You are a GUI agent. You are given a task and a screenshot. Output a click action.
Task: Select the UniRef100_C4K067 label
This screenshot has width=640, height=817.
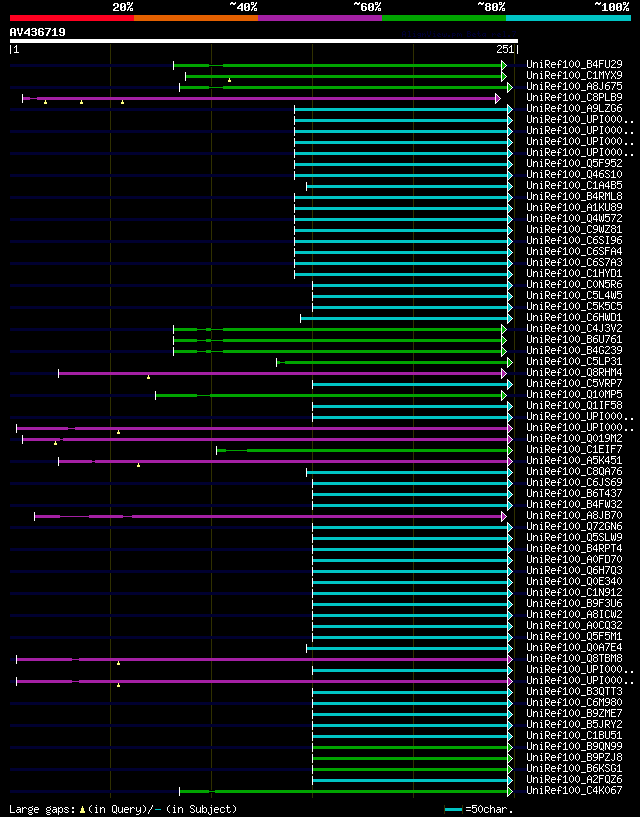pos(574,790)
